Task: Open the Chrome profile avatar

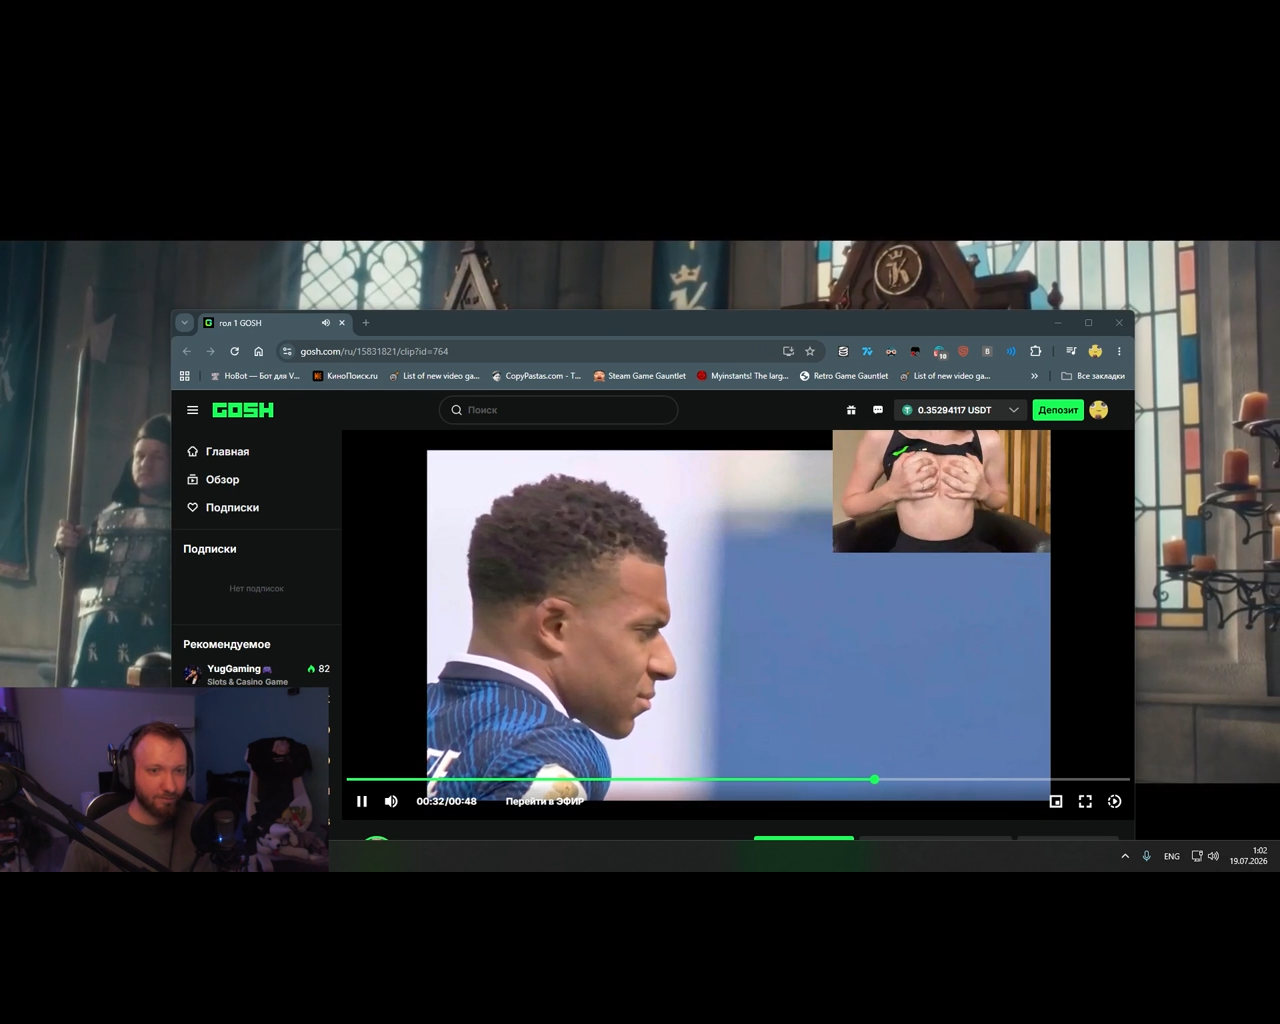Action: (1096, 351)
